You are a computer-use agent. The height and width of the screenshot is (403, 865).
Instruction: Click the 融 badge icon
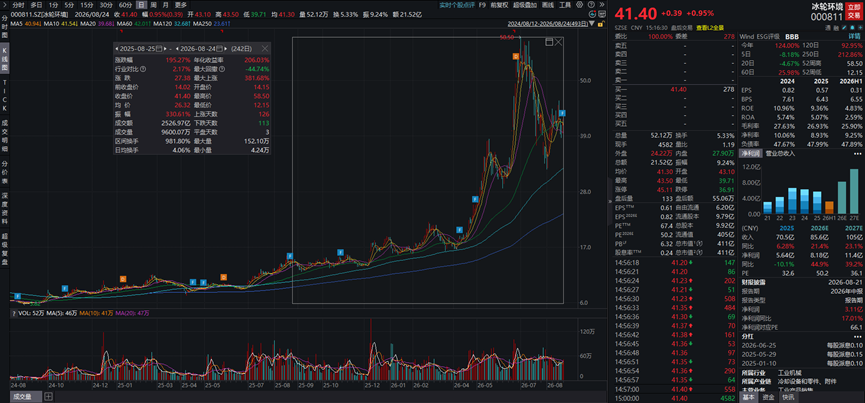pos(836,28)
